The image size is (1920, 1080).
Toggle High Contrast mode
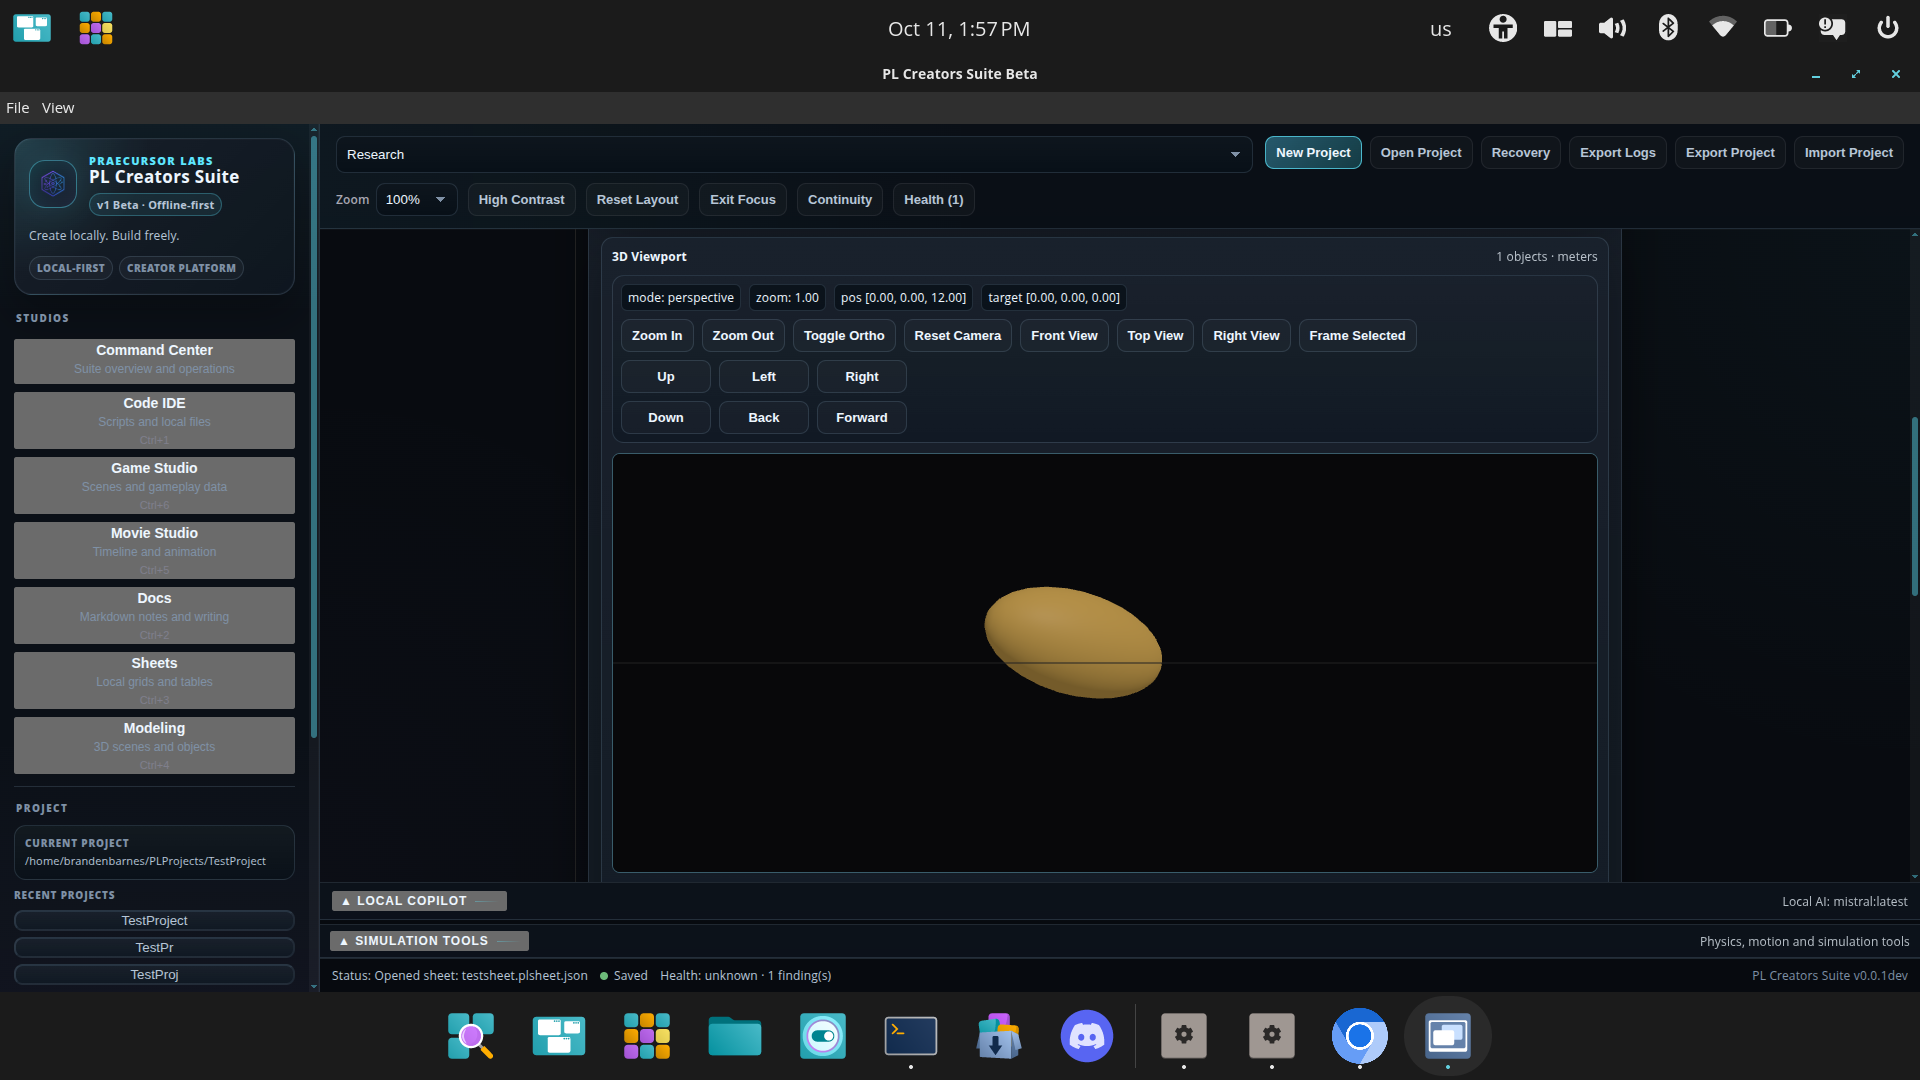pyautogui.click(x=521, y=200)
